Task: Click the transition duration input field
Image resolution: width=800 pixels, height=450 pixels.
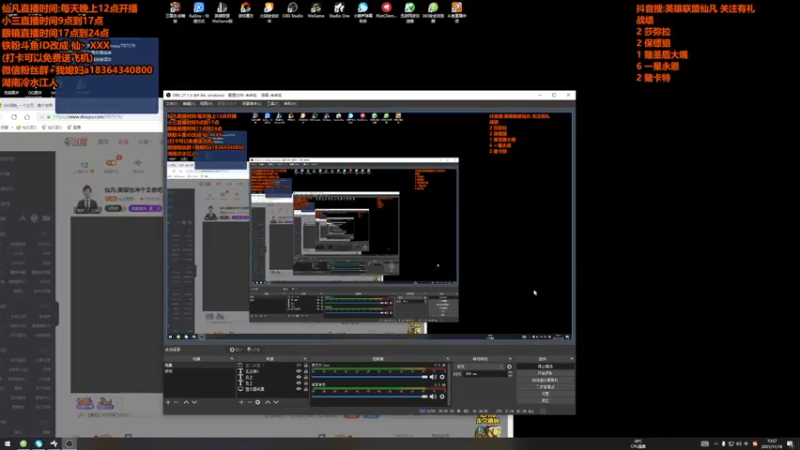Action: (x=485, y=374)
